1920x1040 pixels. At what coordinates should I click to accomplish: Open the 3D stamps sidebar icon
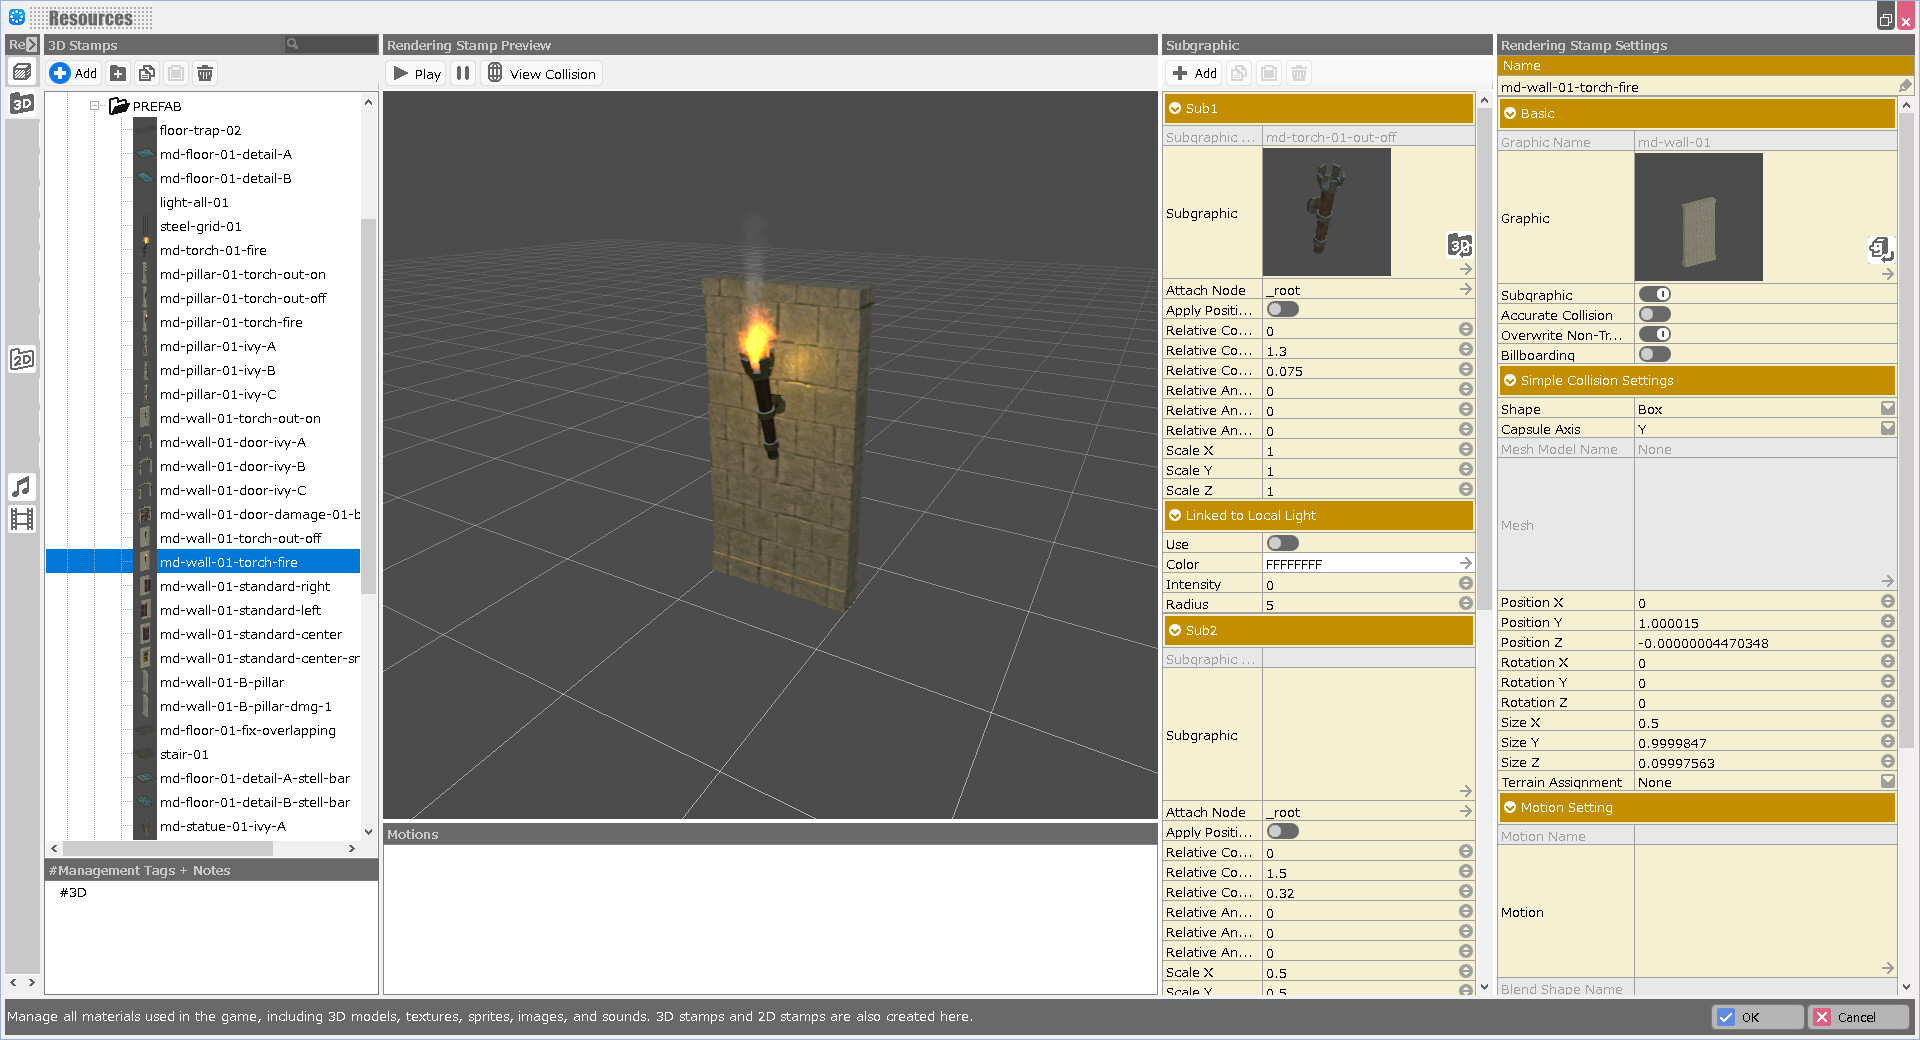coord(22,103)
